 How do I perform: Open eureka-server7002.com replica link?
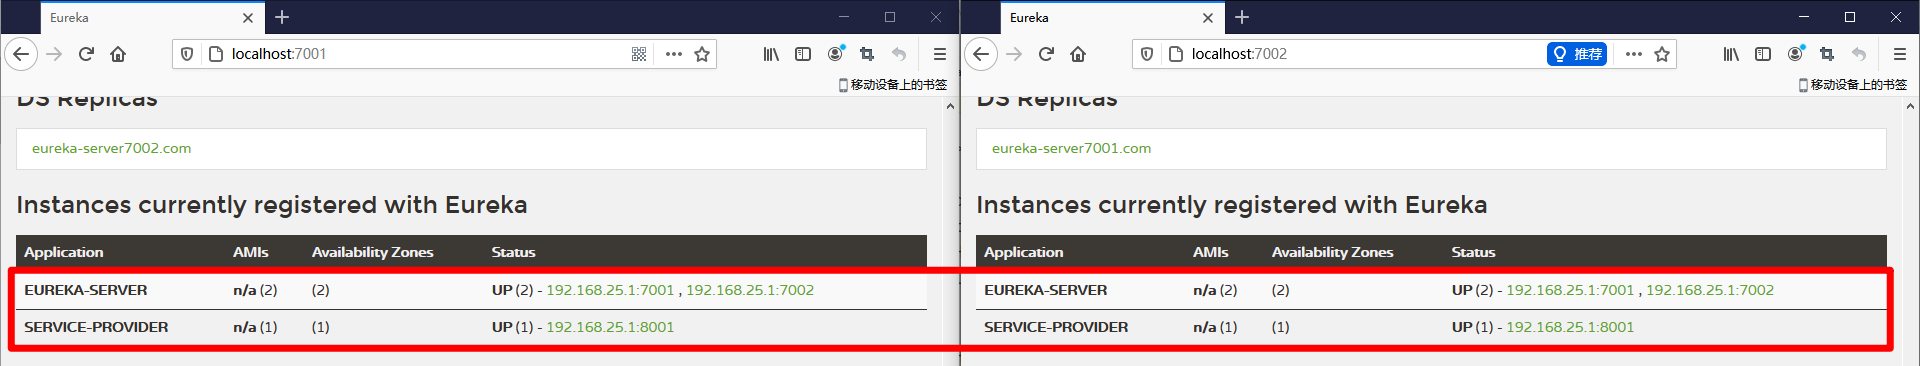point(111,148)
